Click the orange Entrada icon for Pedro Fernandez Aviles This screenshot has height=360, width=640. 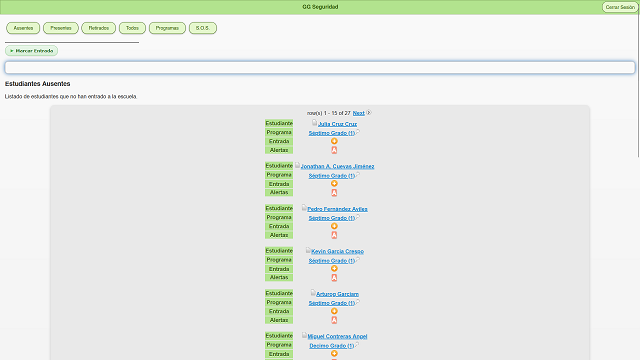(334, 226)
